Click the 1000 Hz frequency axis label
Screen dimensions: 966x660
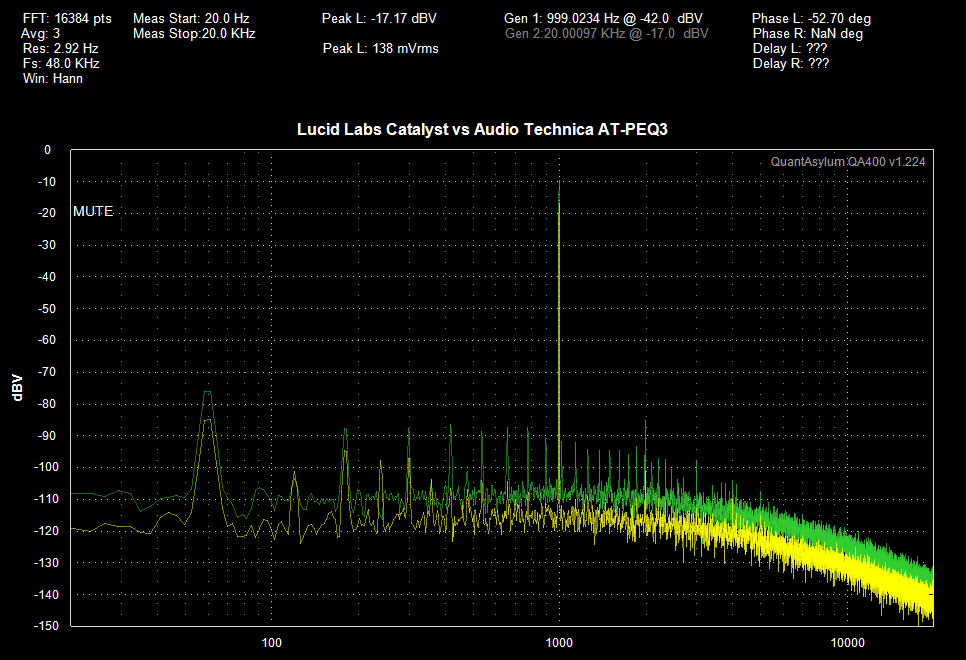[559, 643]
